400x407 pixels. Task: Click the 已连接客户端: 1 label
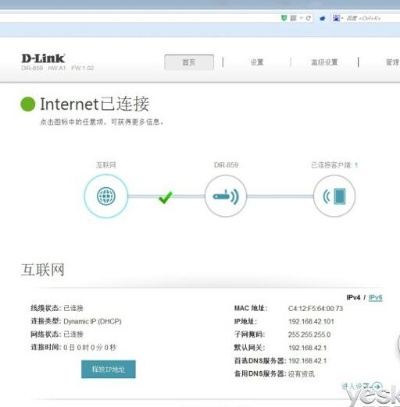[334, 165]
